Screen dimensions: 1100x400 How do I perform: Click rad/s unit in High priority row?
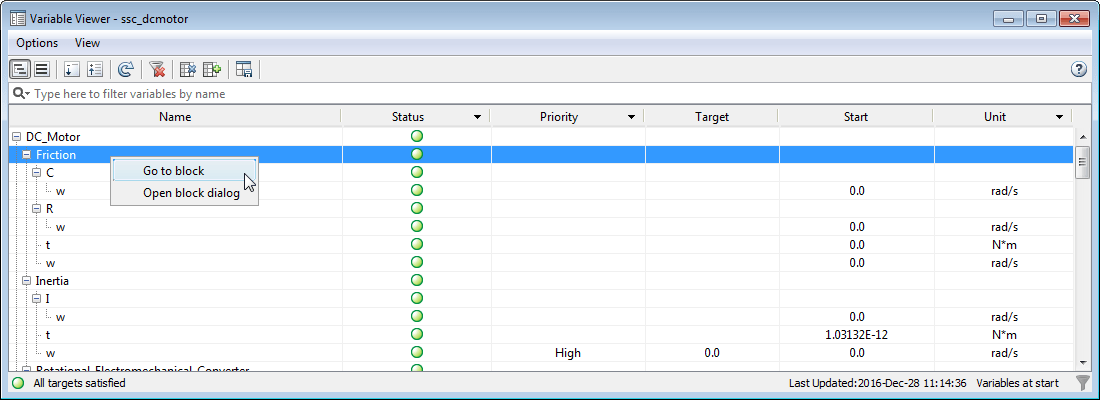1004,353
